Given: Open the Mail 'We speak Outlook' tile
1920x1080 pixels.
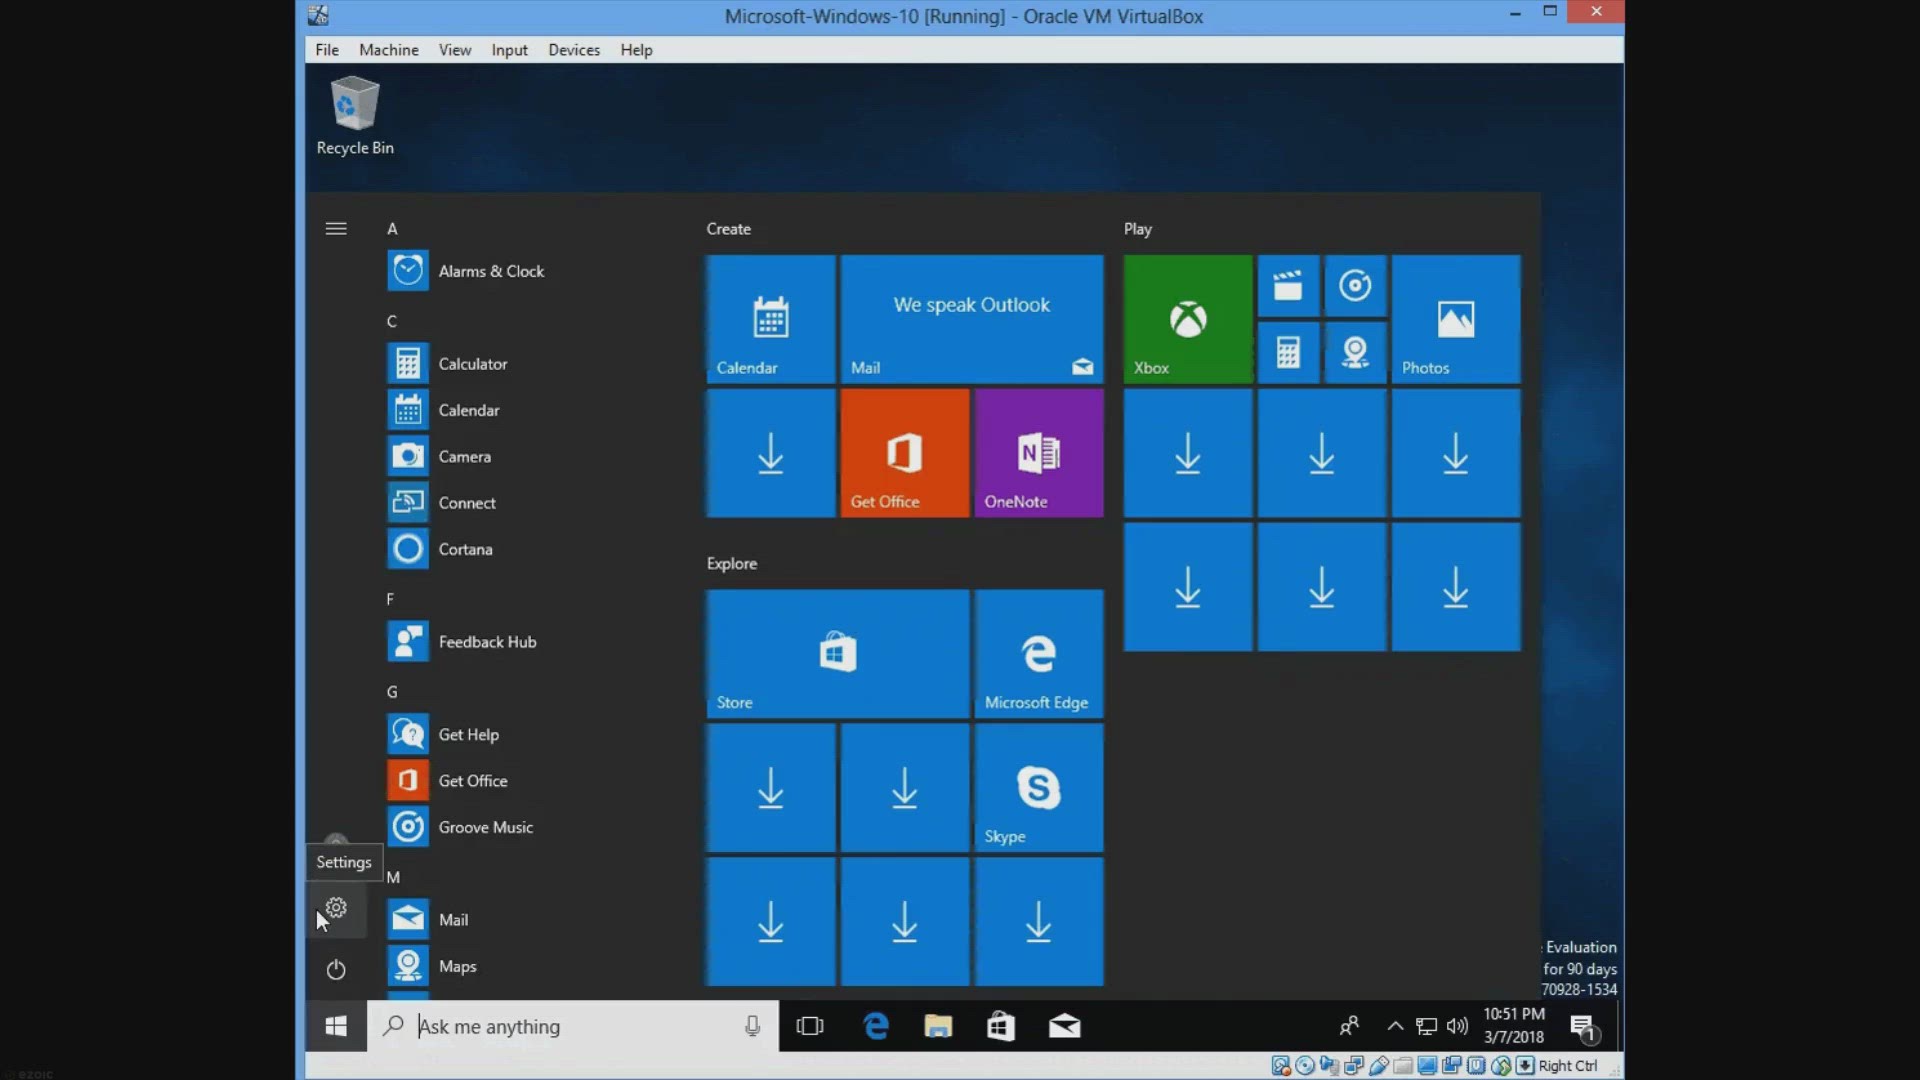Looking at the screenshot, I should [972, 319].
